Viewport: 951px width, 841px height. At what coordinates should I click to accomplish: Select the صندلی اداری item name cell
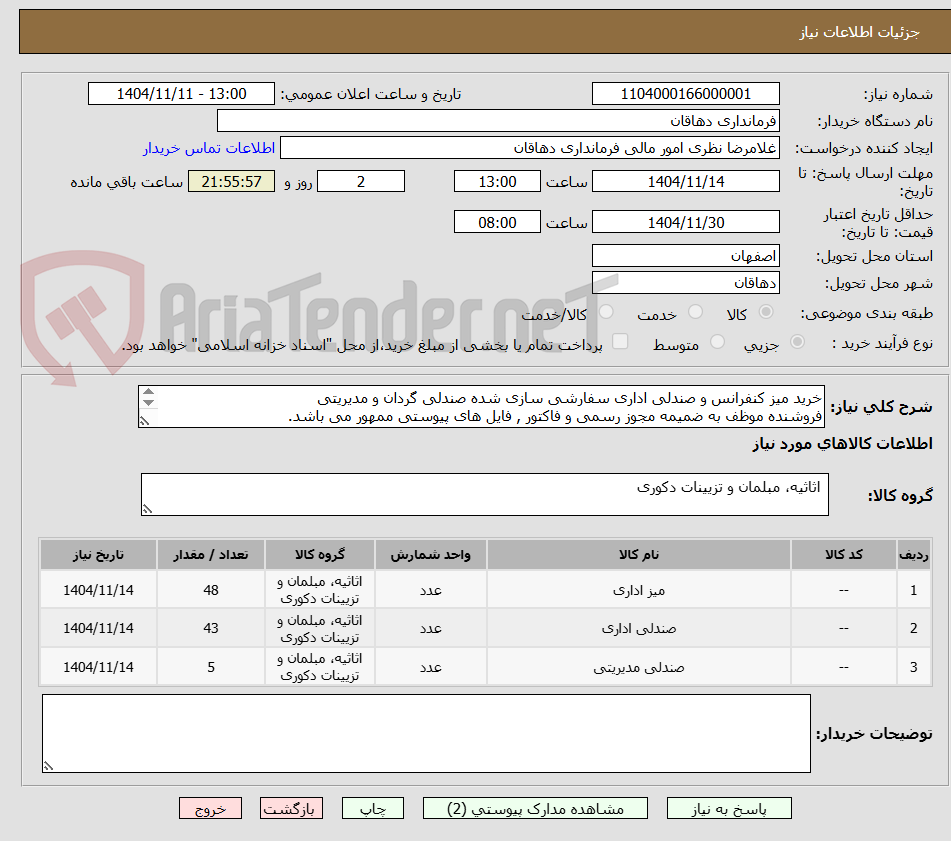pos(639,628)
